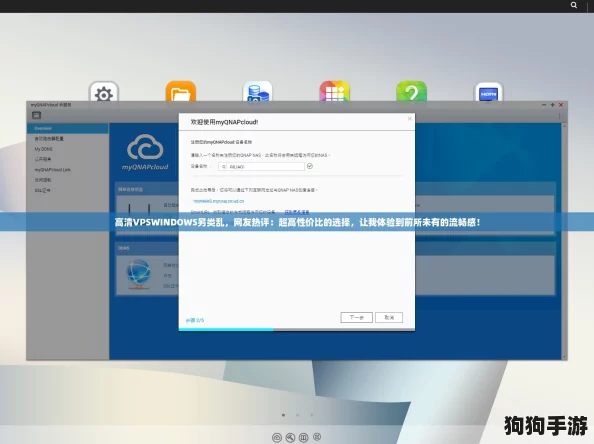
Task: Click the circular cloud icon at desktop bottom
Action: [x=277, y=438]
